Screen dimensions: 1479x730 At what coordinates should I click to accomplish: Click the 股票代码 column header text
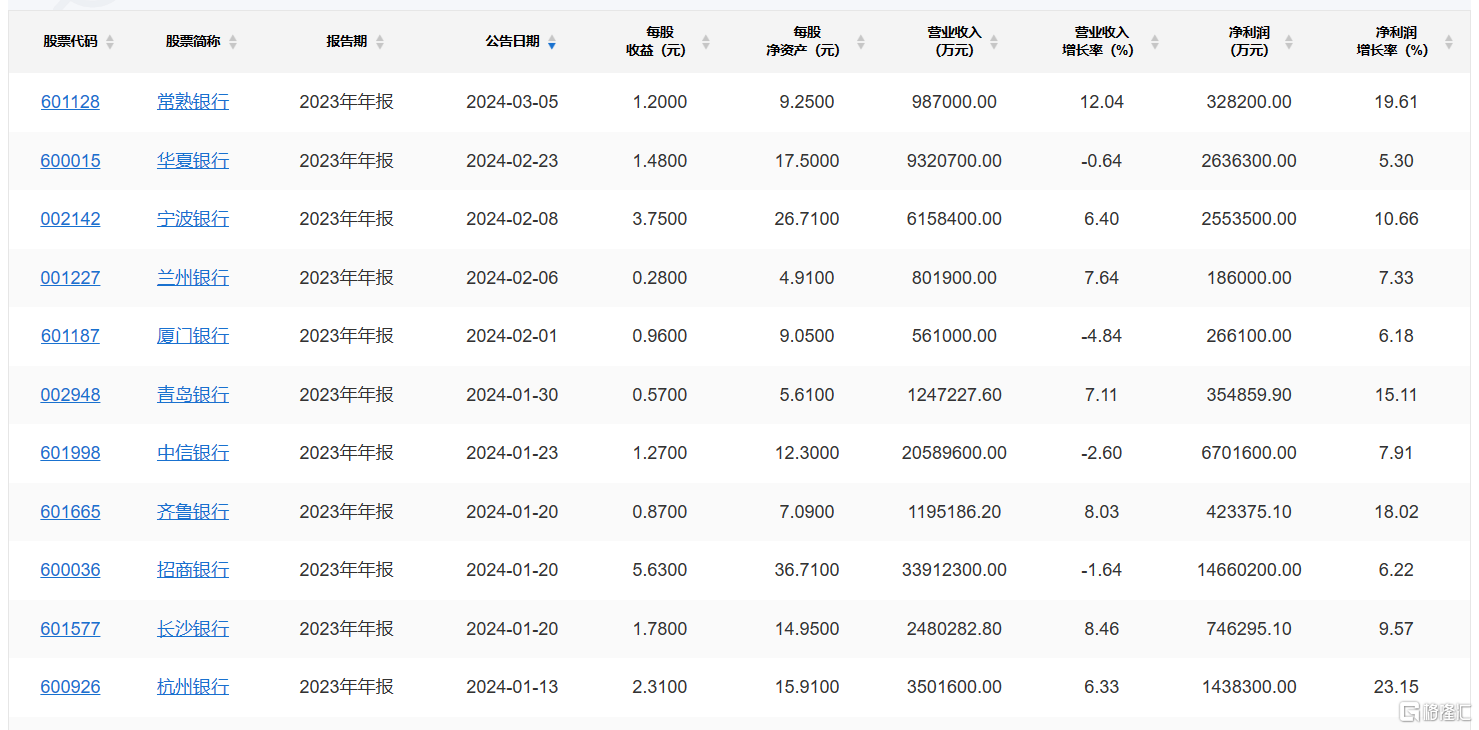[x=70, y=42]
